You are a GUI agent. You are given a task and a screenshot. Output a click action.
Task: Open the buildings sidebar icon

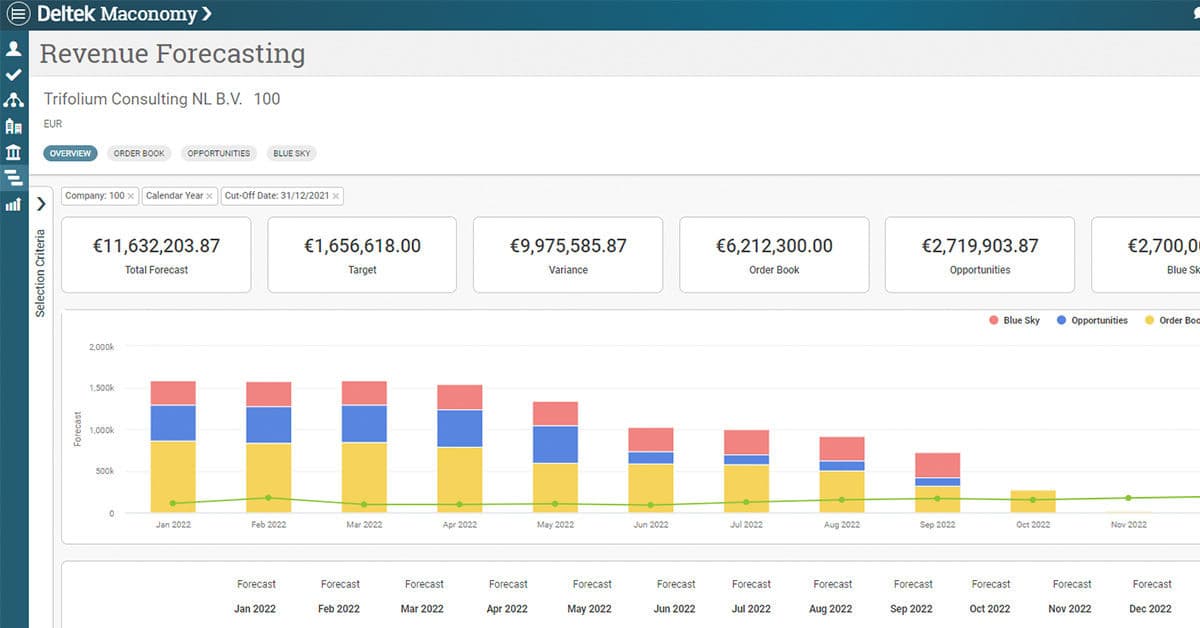click(14, 126)
